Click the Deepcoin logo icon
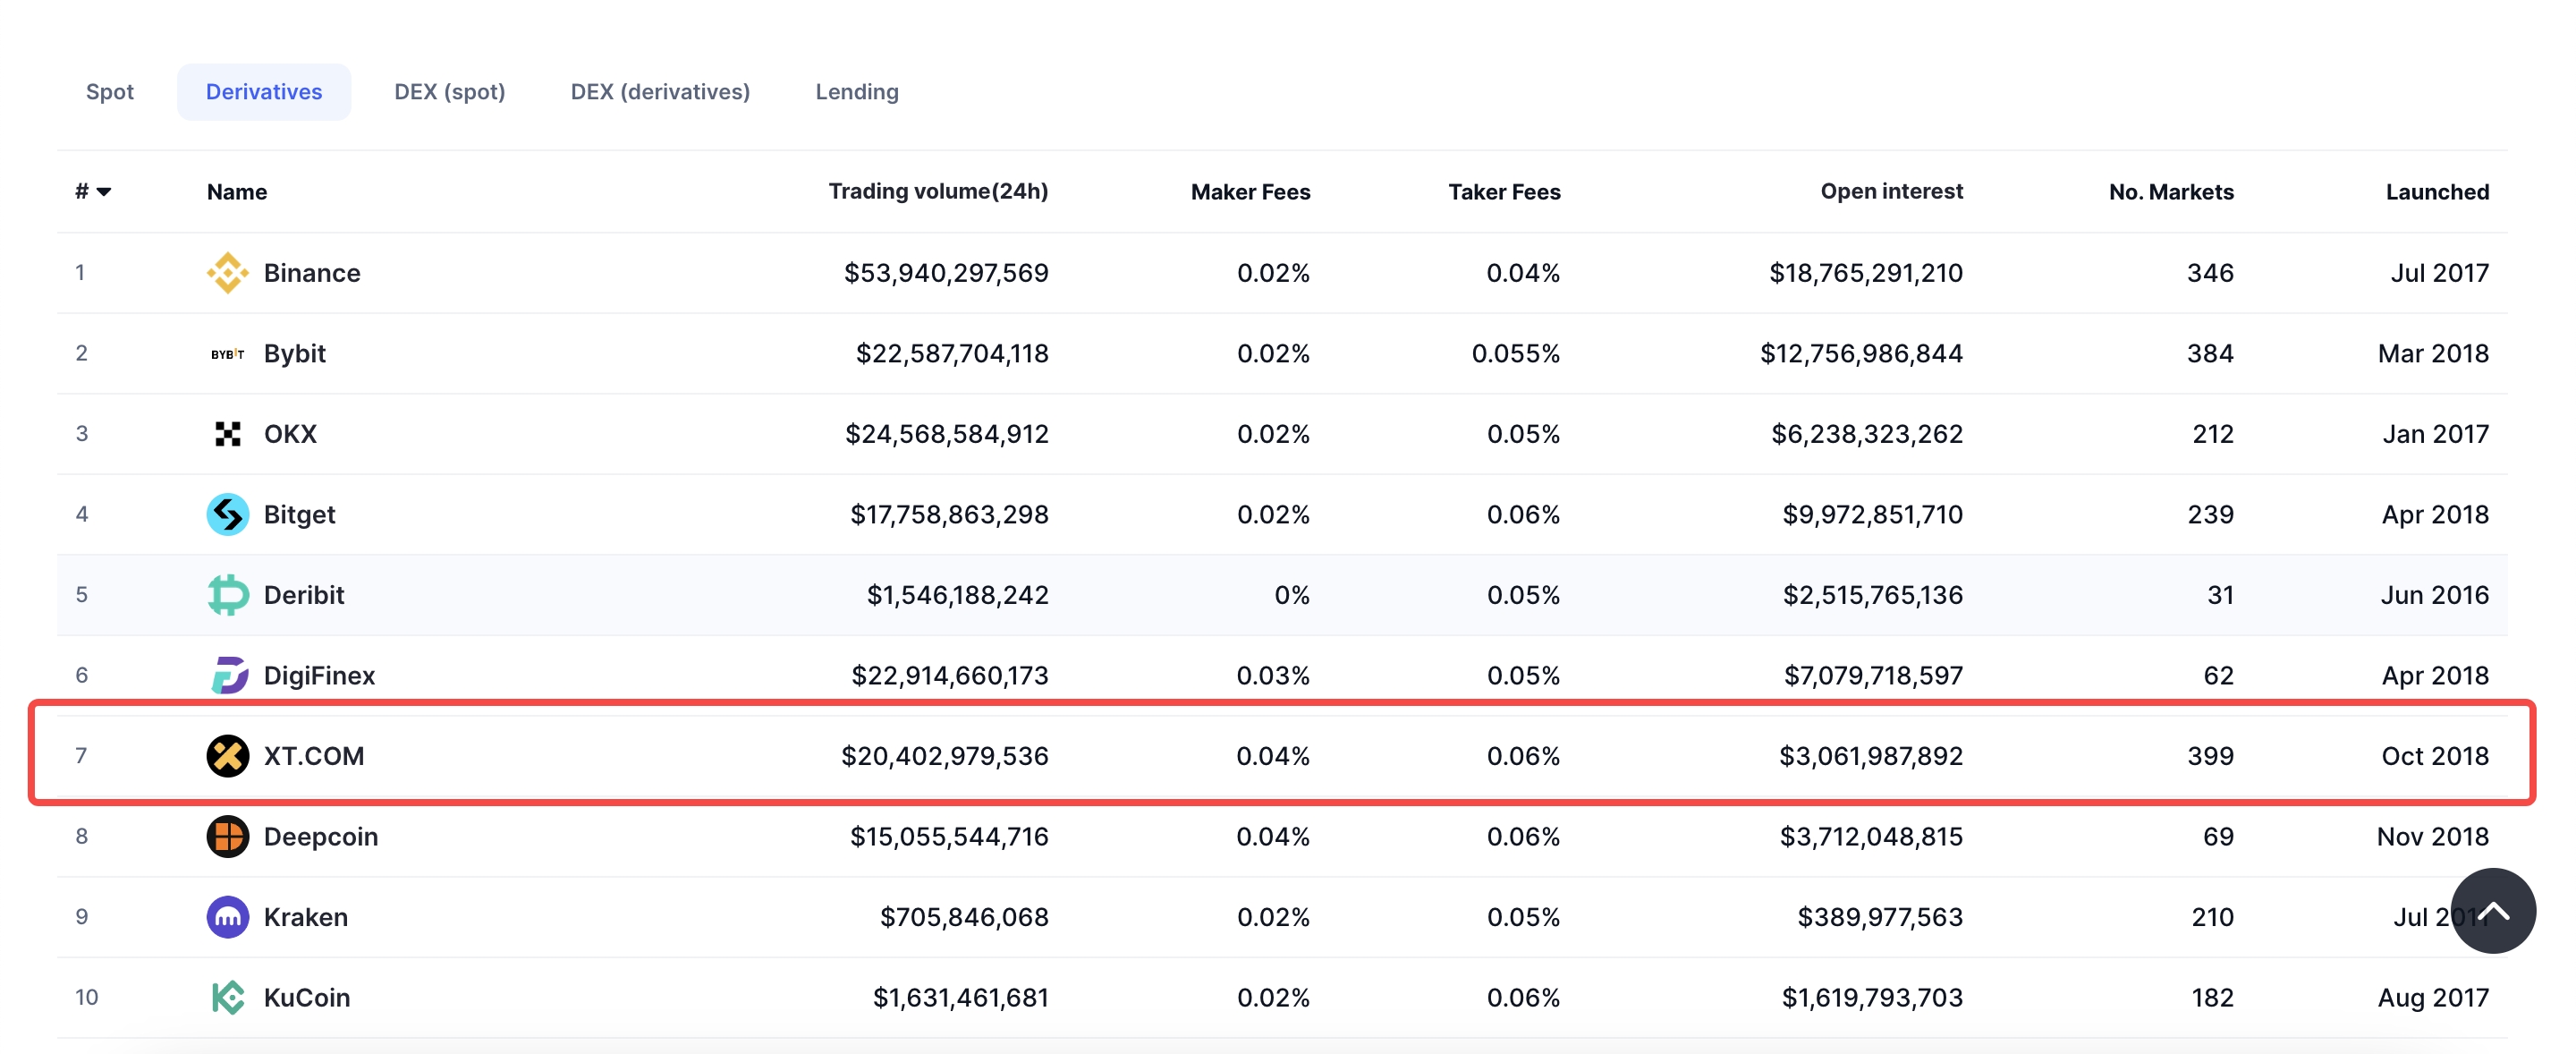 [x=227, y=837]
